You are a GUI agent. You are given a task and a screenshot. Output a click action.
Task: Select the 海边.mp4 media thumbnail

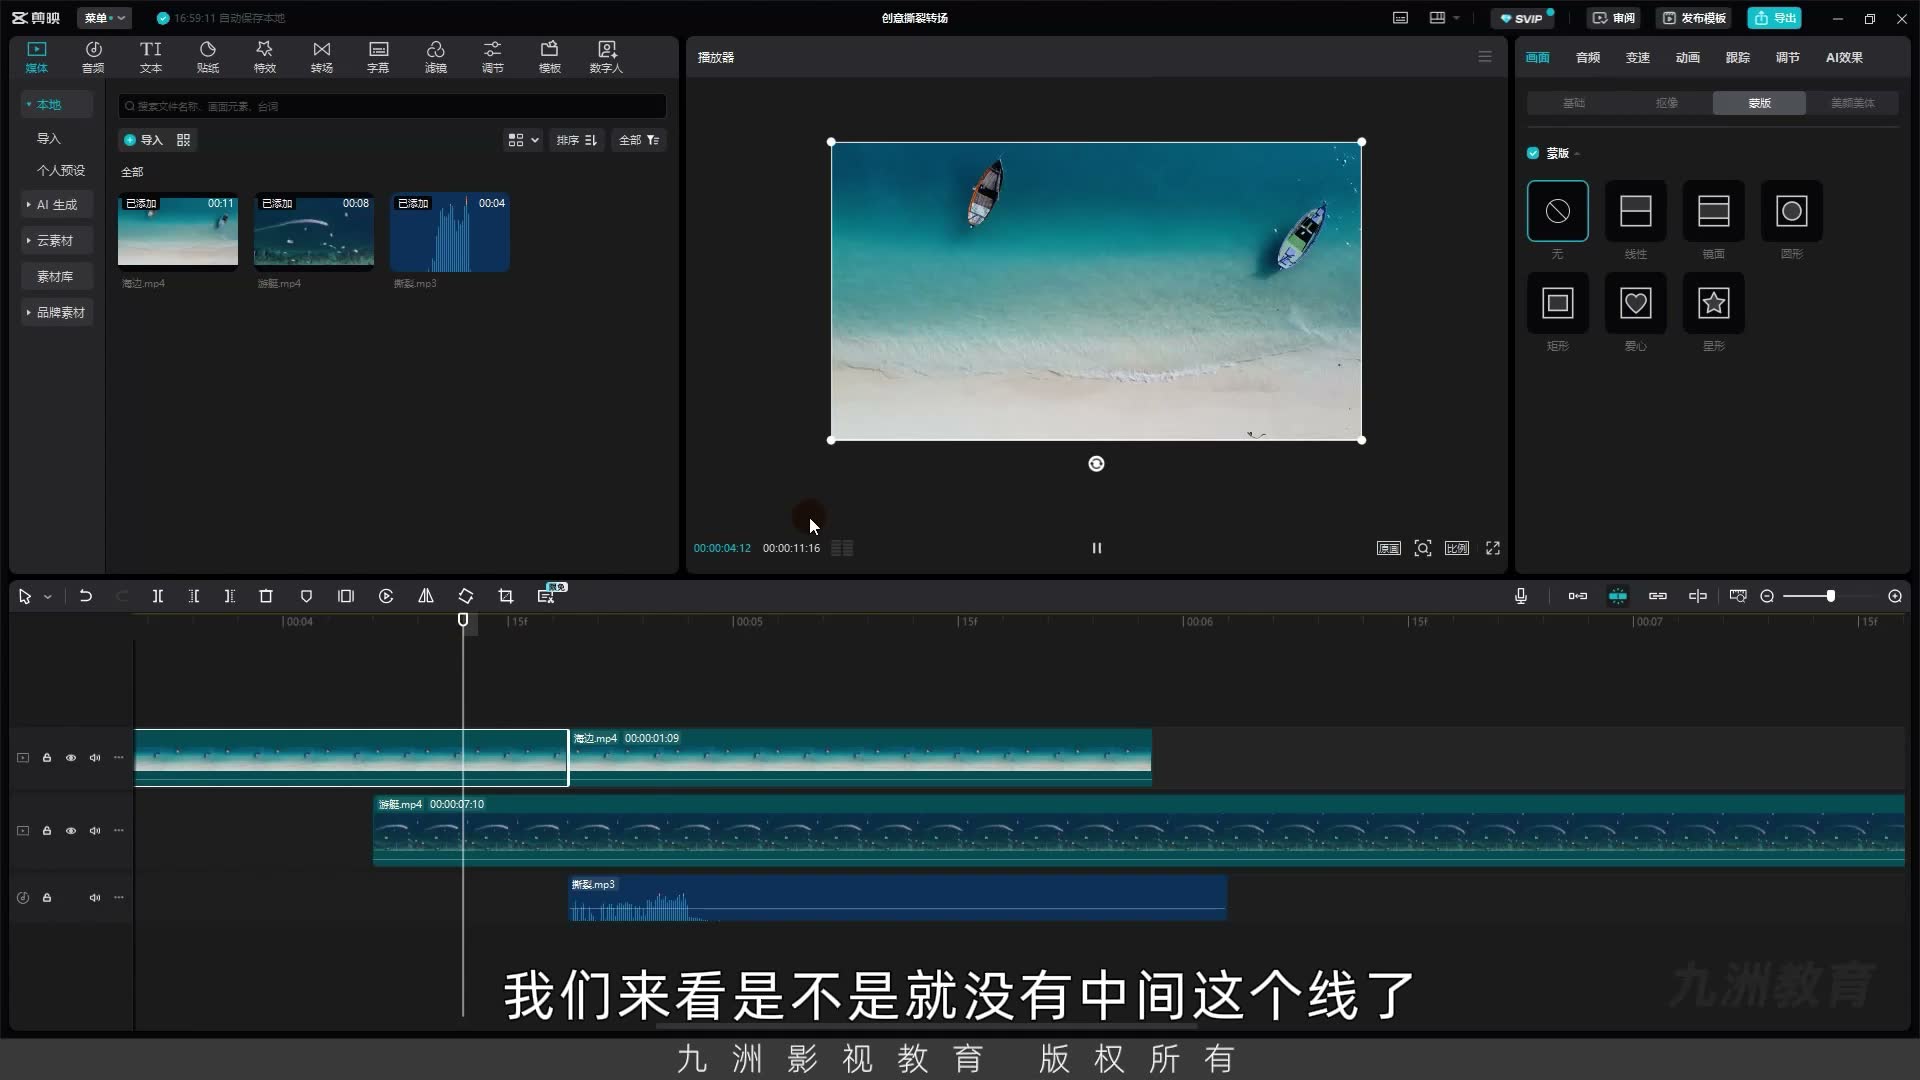[x=178, y=231]
